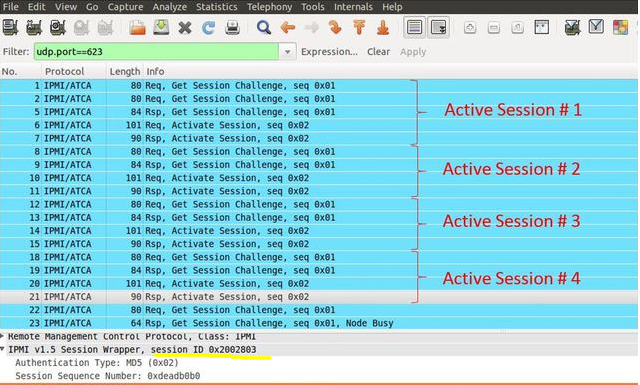Open the Tools menu
The height and width of the screenshot is (385, 640).
tap(313, 7)
